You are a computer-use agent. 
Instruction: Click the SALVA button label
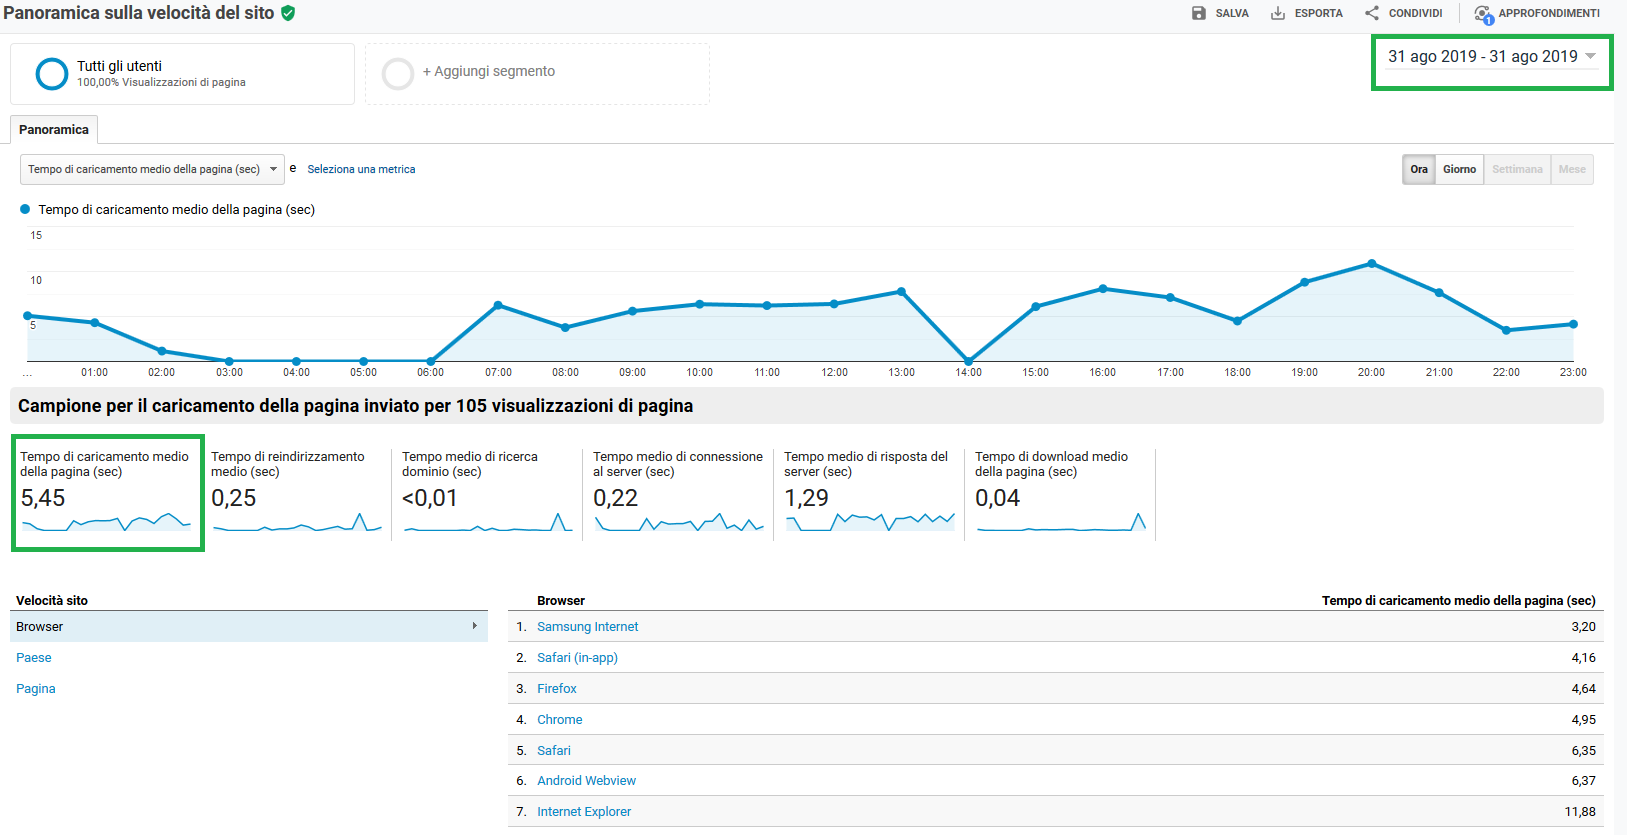[x=1232, y=13]
